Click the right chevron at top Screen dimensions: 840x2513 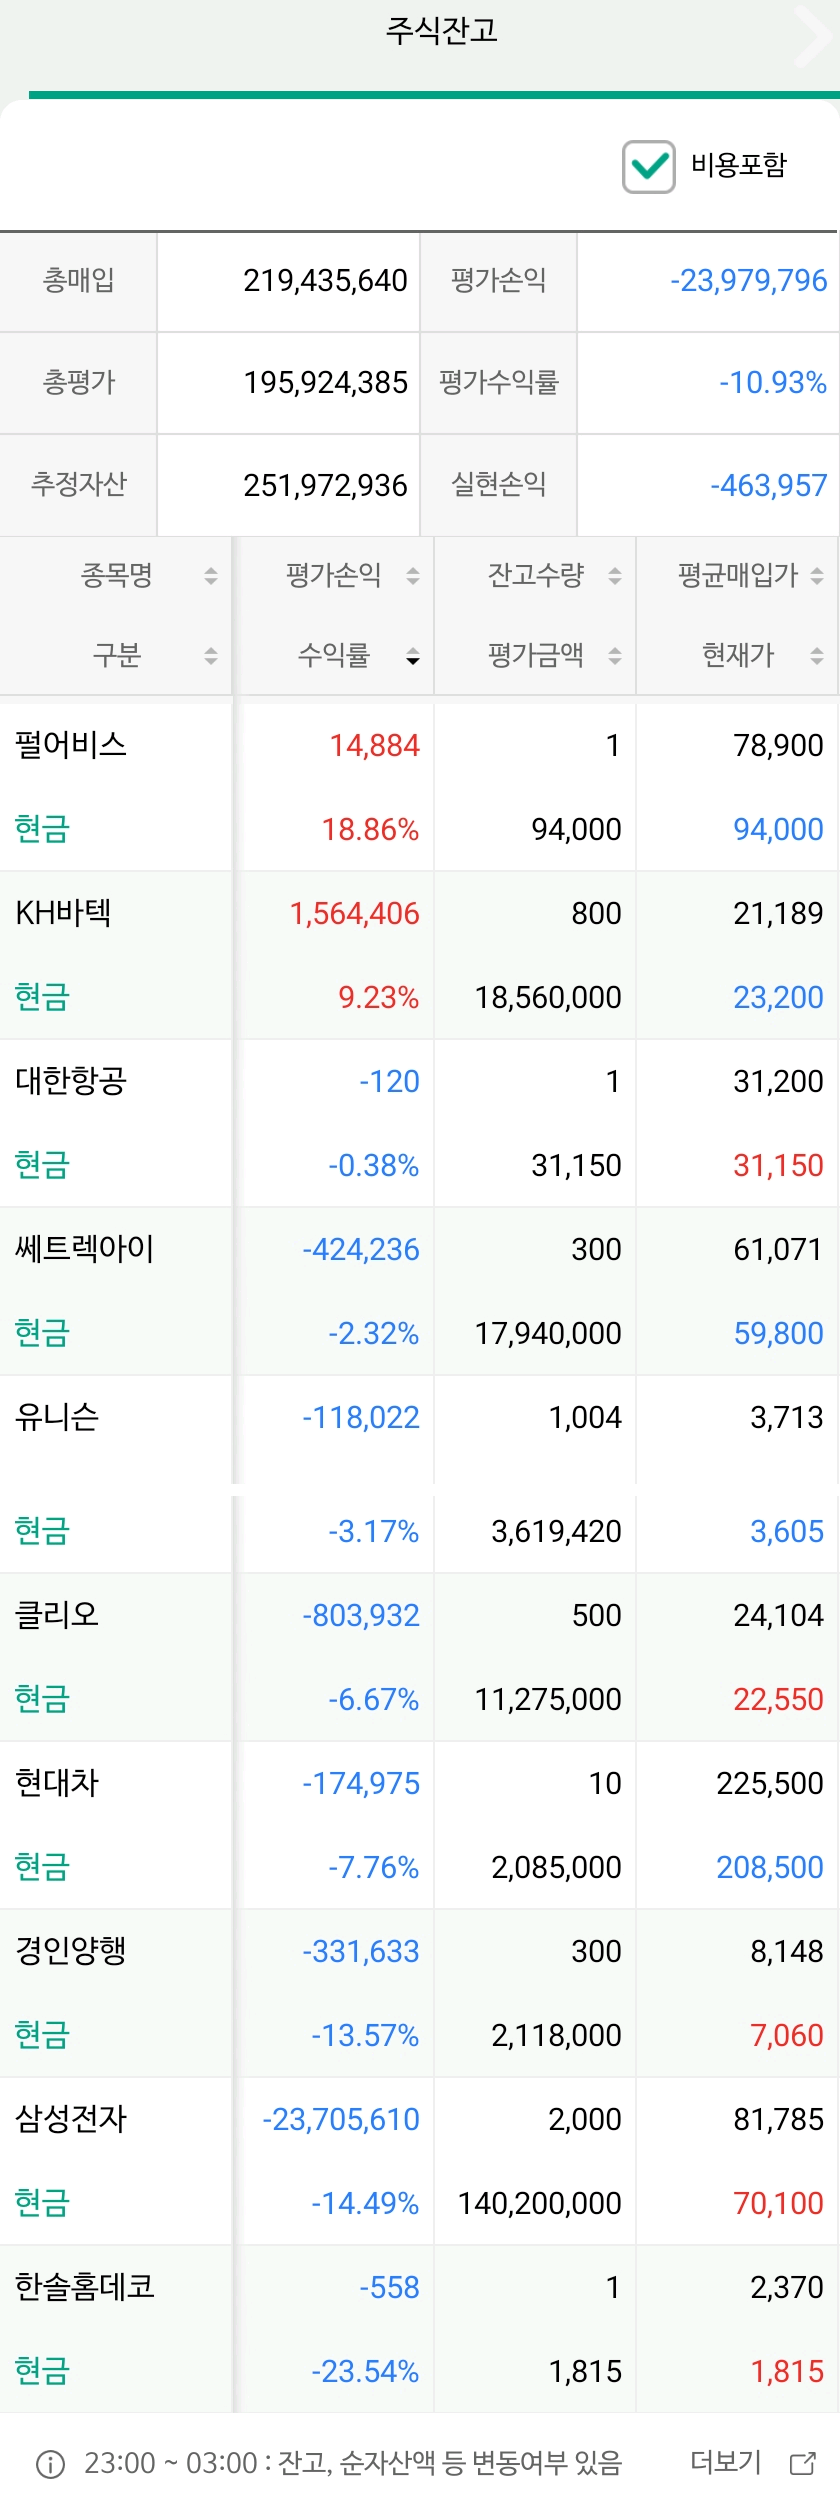coord(812,36)
